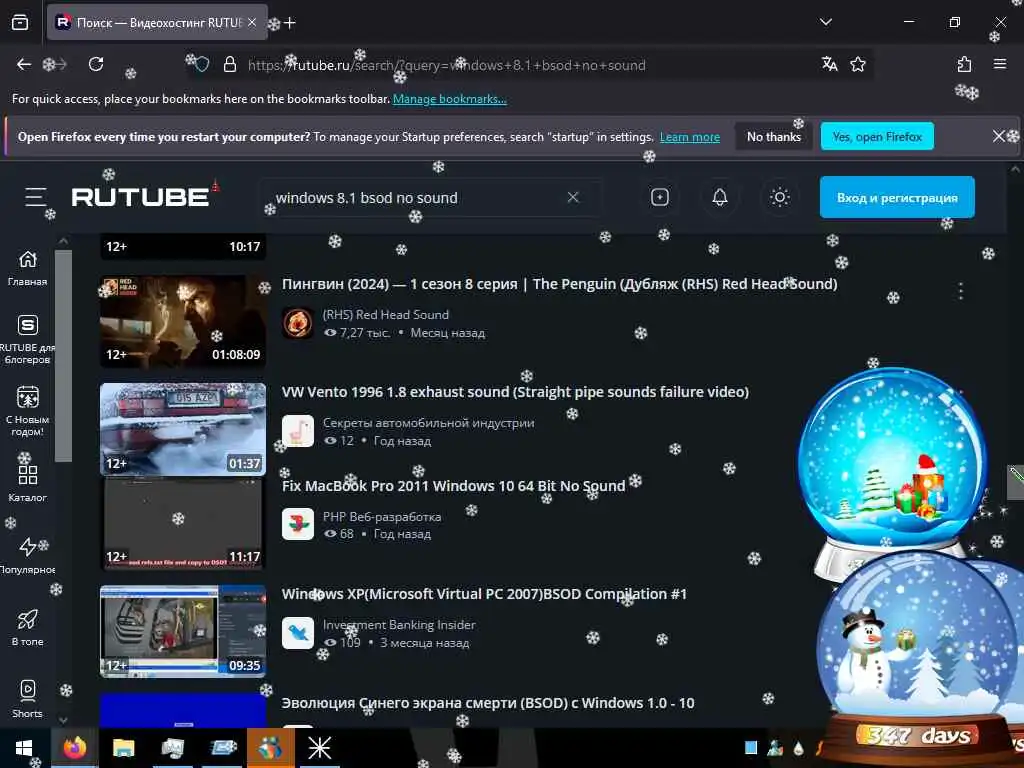Click the translate page icon
This screenshot has height=768, width=1024.
[x=829, y=64]
